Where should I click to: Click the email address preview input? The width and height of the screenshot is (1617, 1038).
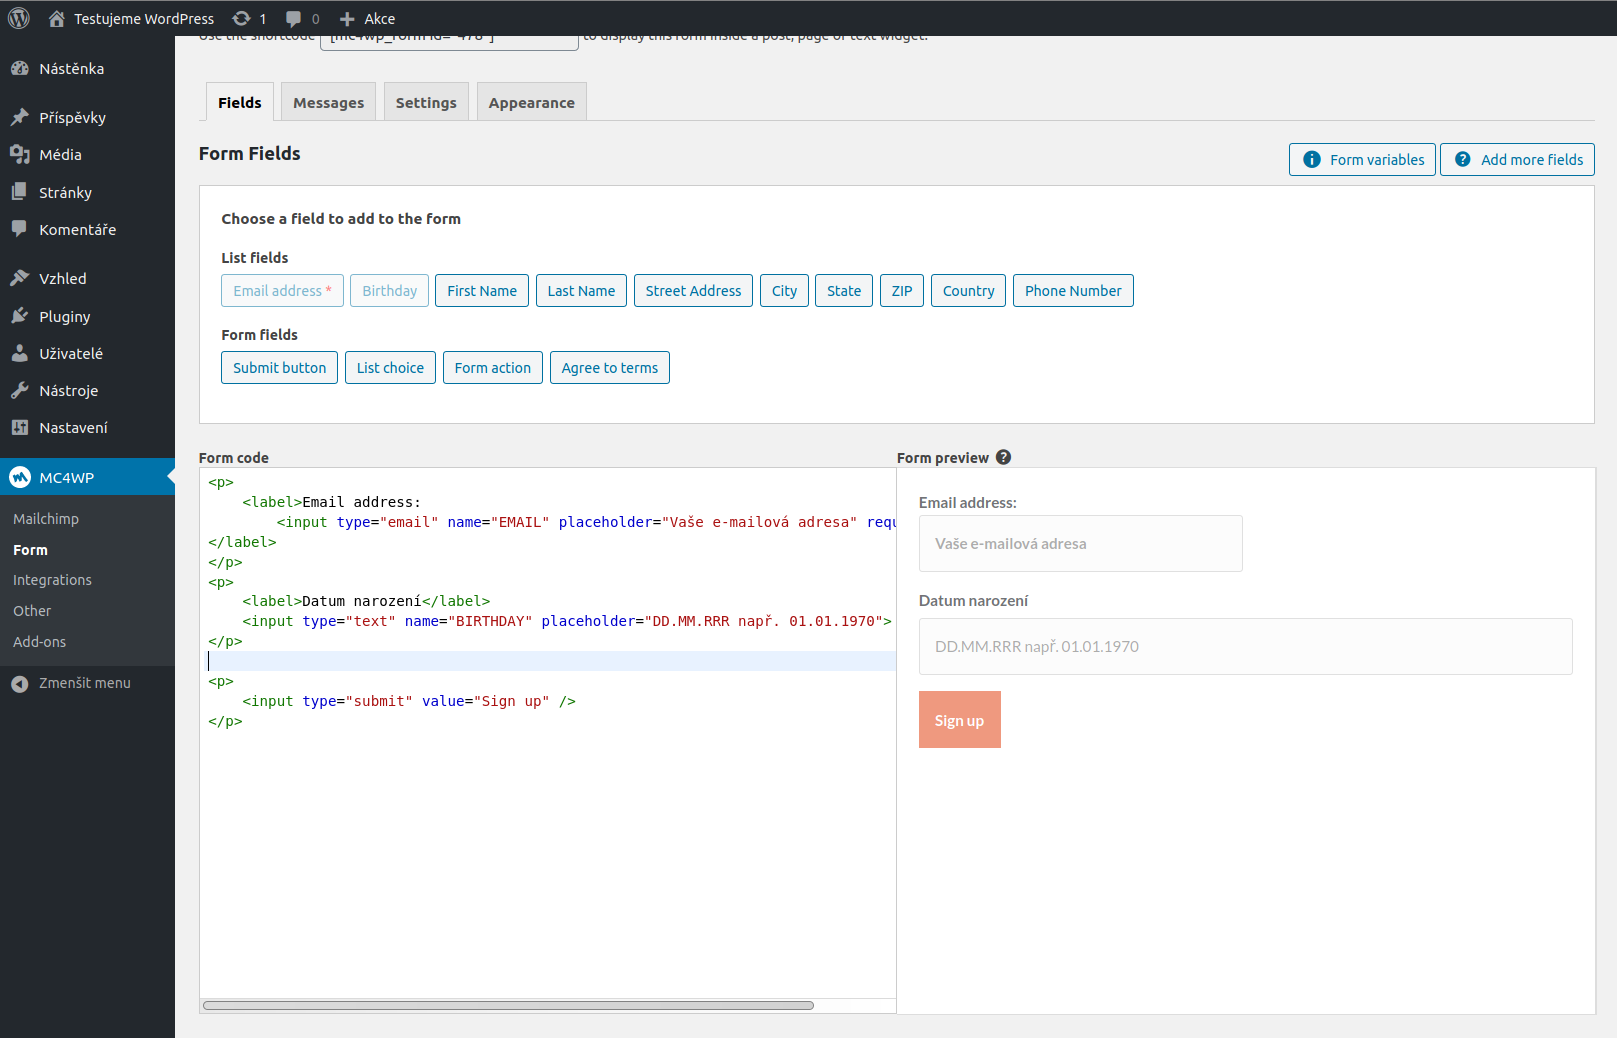click(x=1081, y=544)
